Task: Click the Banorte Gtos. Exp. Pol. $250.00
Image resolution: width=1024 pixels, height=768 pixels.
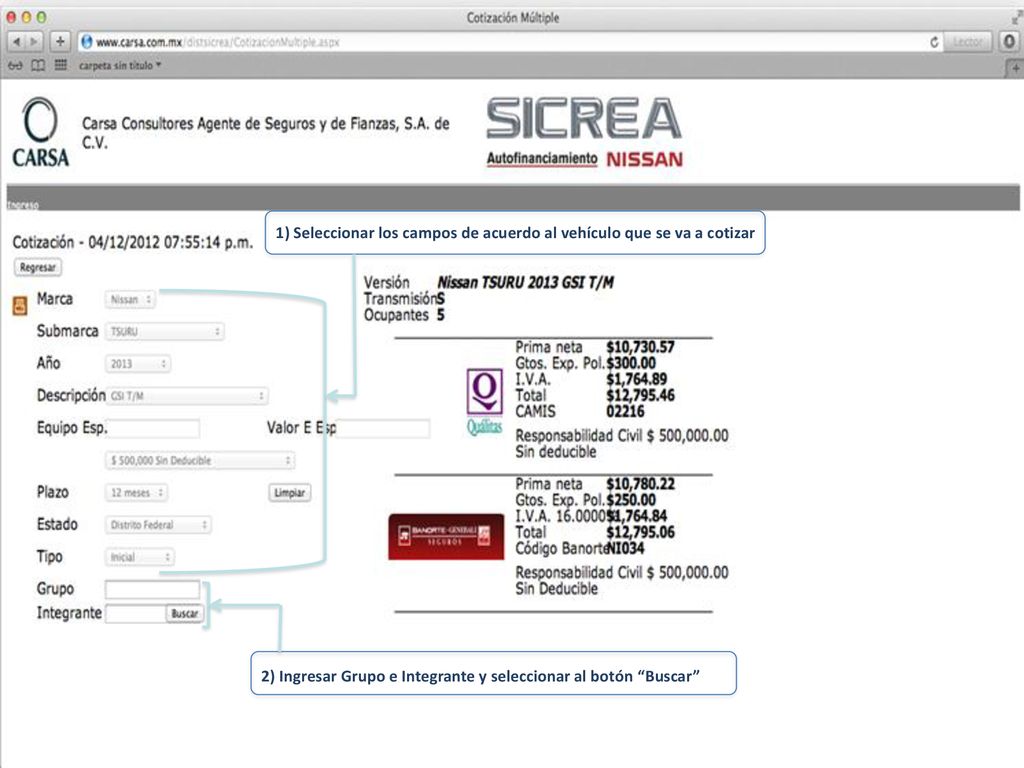Action: click(x=631, y=500)
